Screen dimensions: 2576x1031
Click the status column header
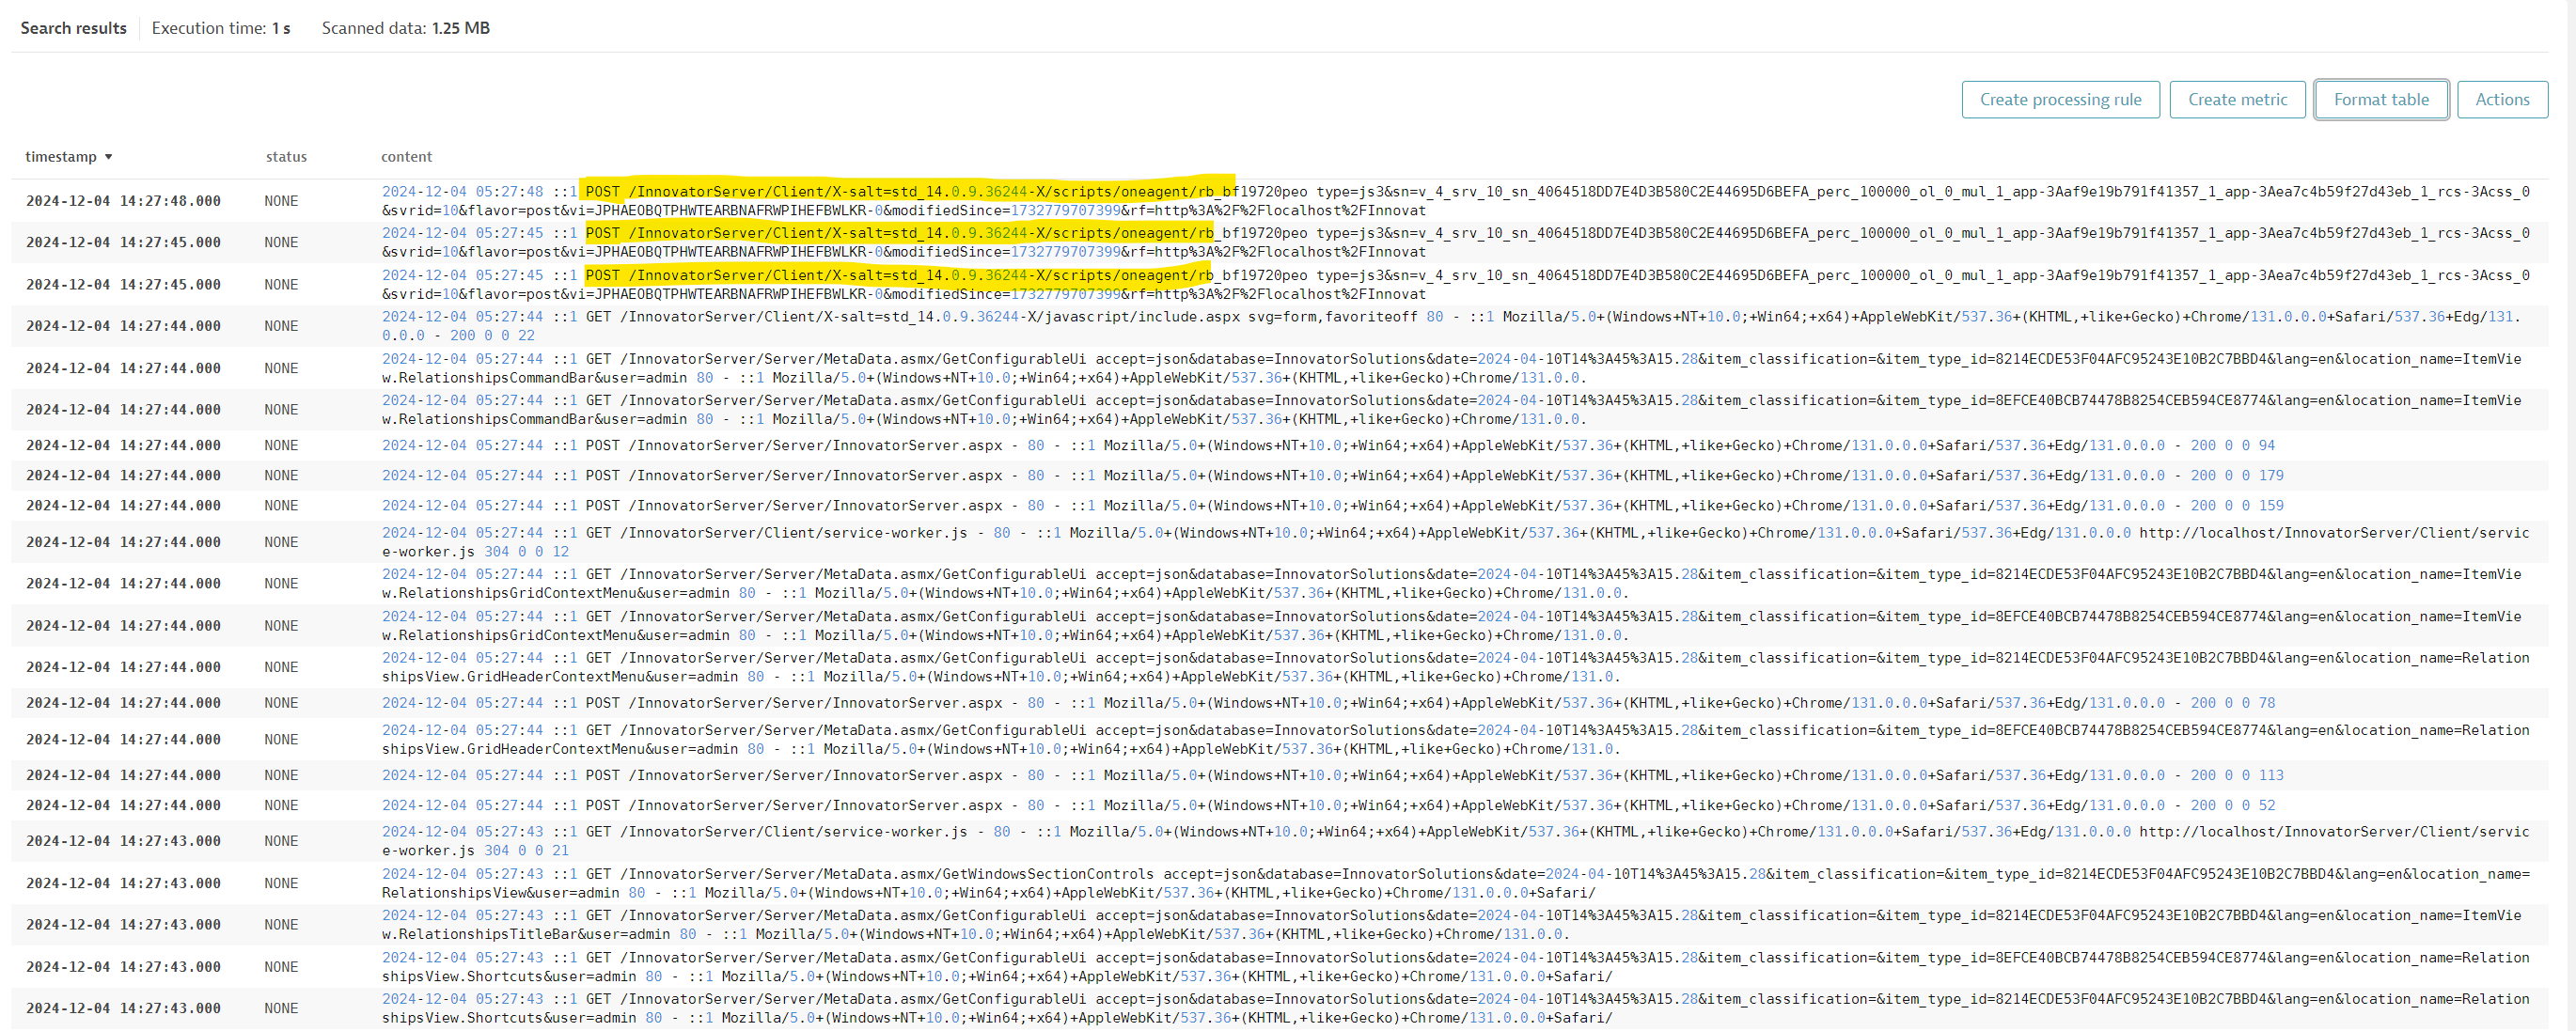pos(286,157)
